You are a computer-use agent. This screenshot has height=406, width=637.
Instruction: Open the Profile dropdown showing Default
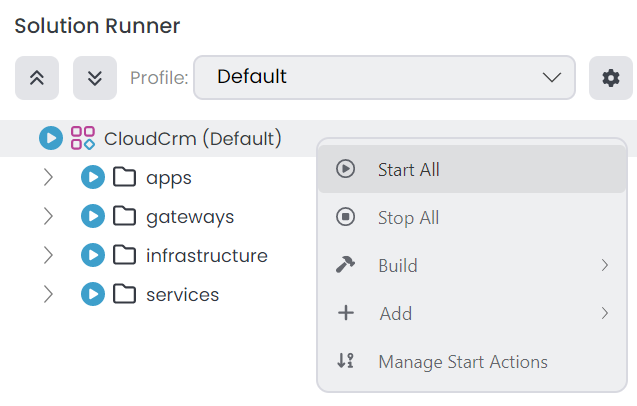click(384, 77)
